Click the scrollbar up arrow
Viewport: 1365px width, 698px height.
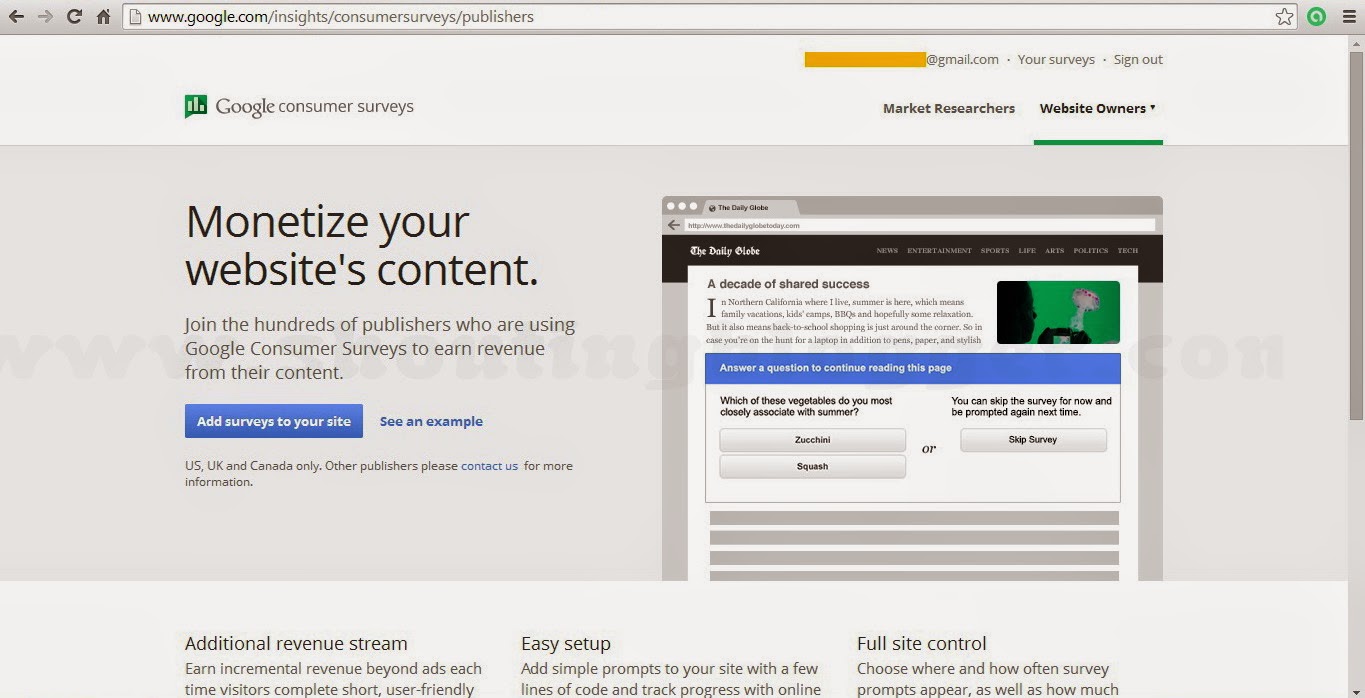(x=1356, y=42)
